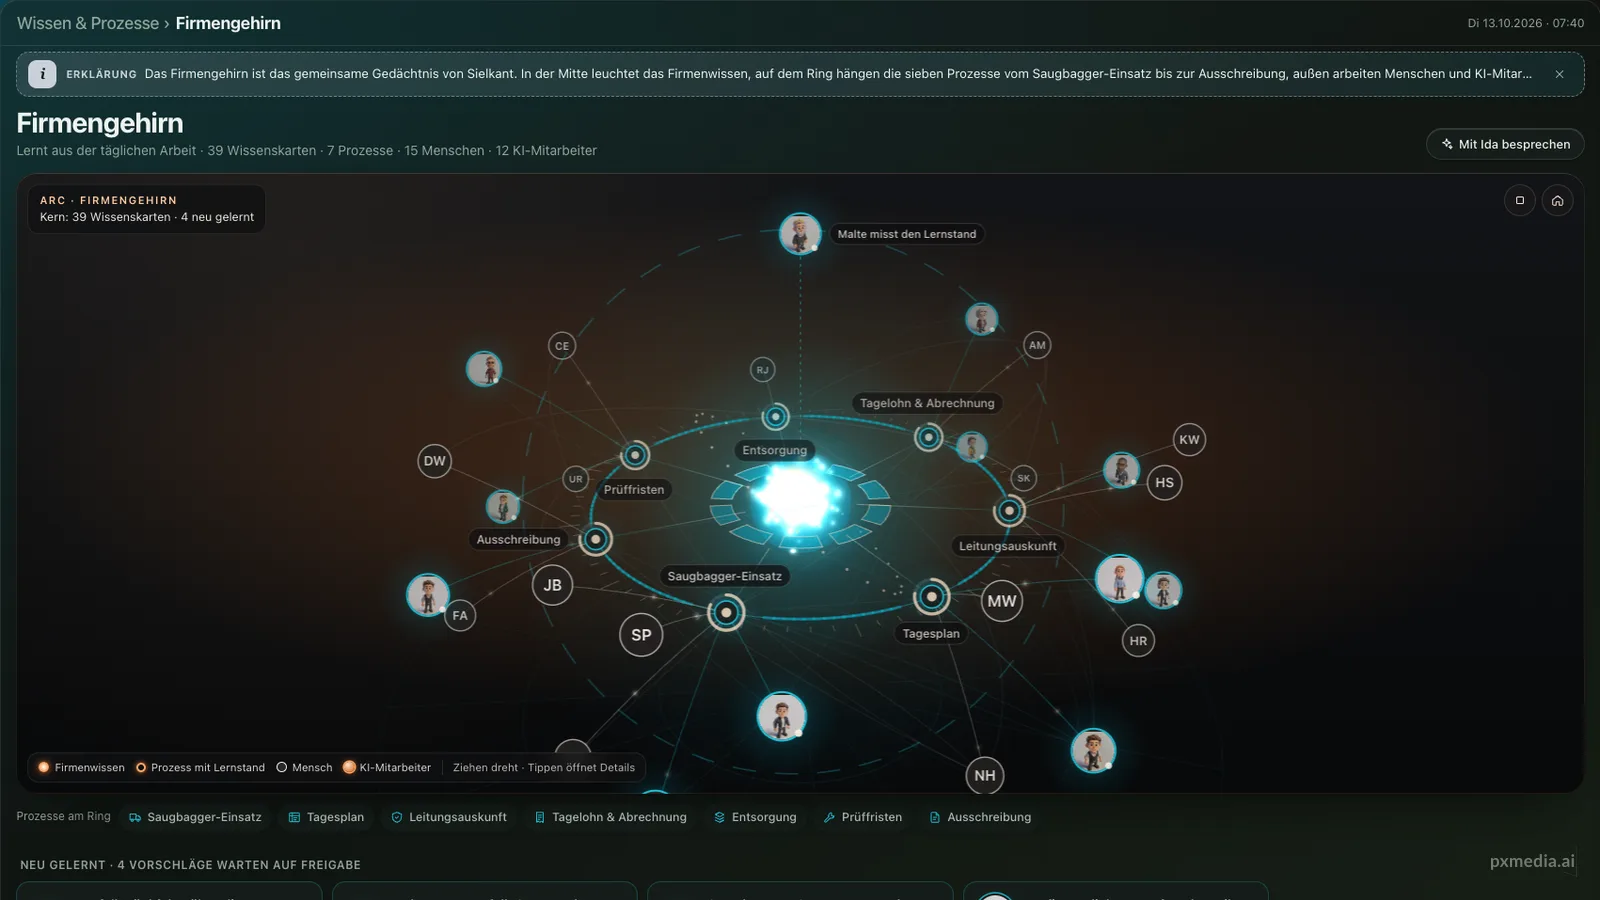This screenshot has height=900, width=1600.
Task: Select the Leitungsauskunft ring node
Action: 1009,511
